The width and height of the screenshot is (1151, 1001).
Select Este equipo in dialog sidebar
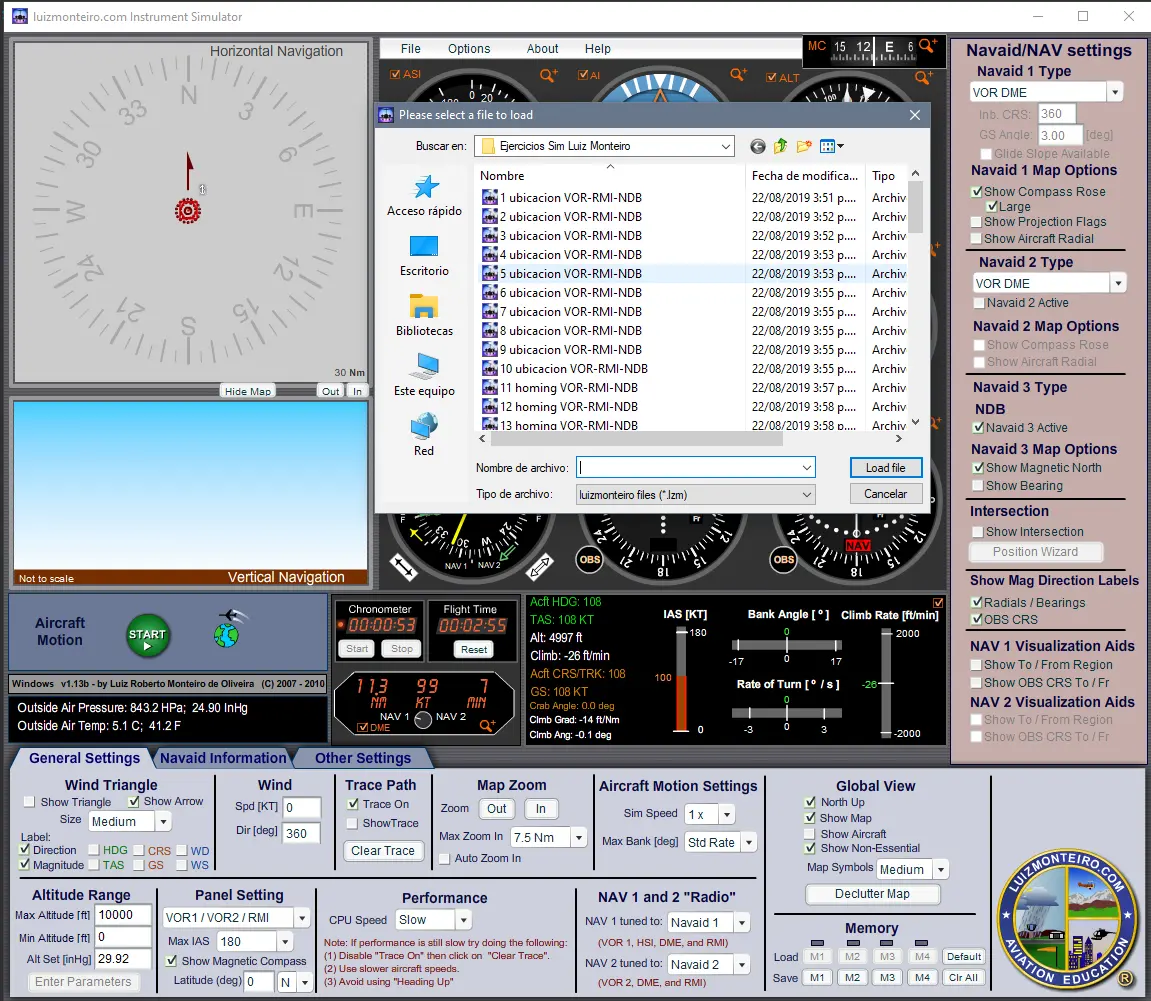(424, 374)
